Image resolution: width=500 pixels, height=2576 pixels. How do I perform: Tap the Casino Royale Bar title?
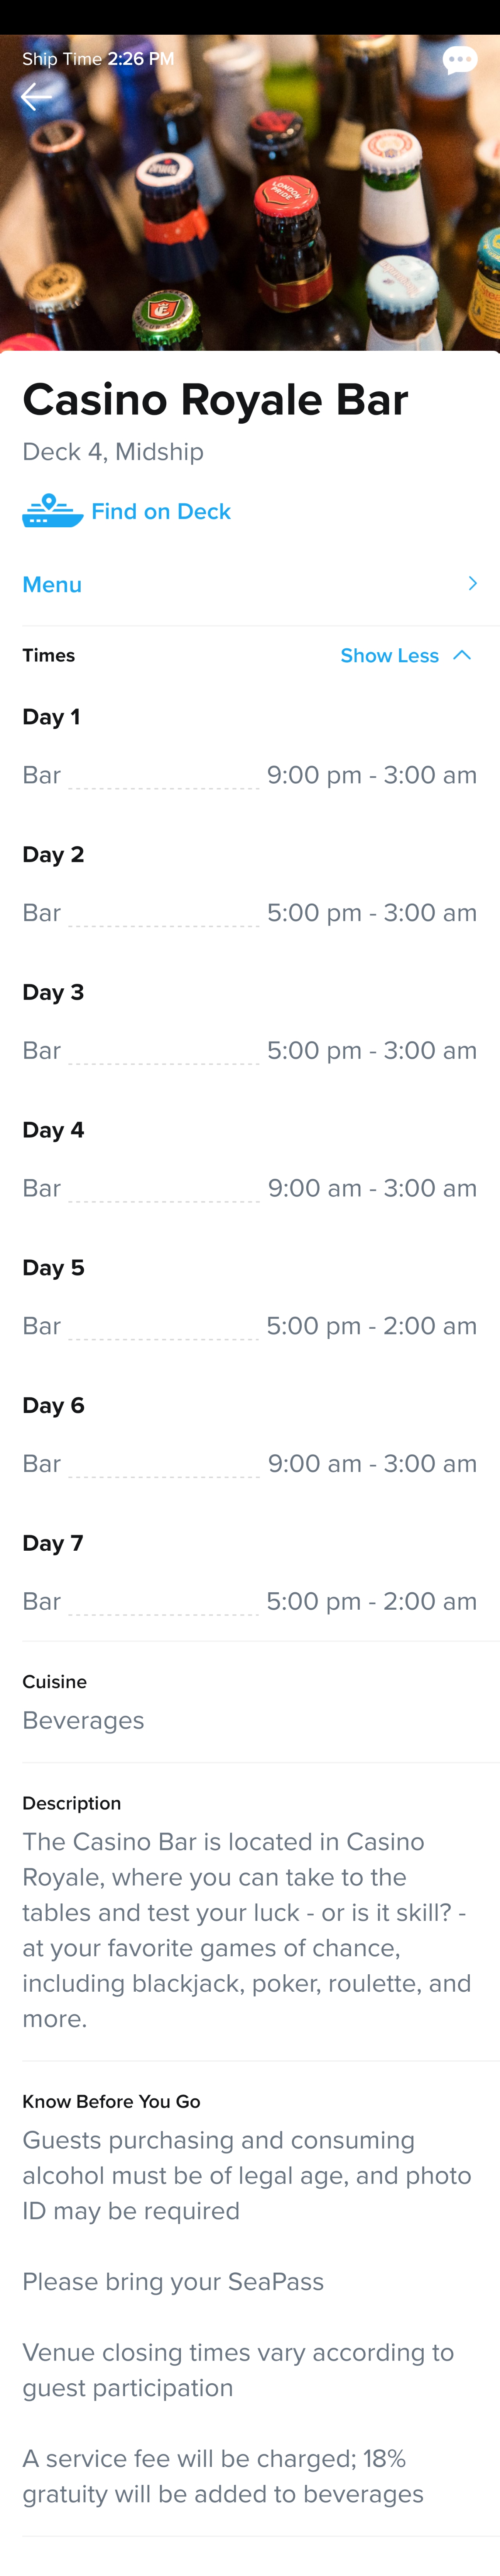pos(215,400)
